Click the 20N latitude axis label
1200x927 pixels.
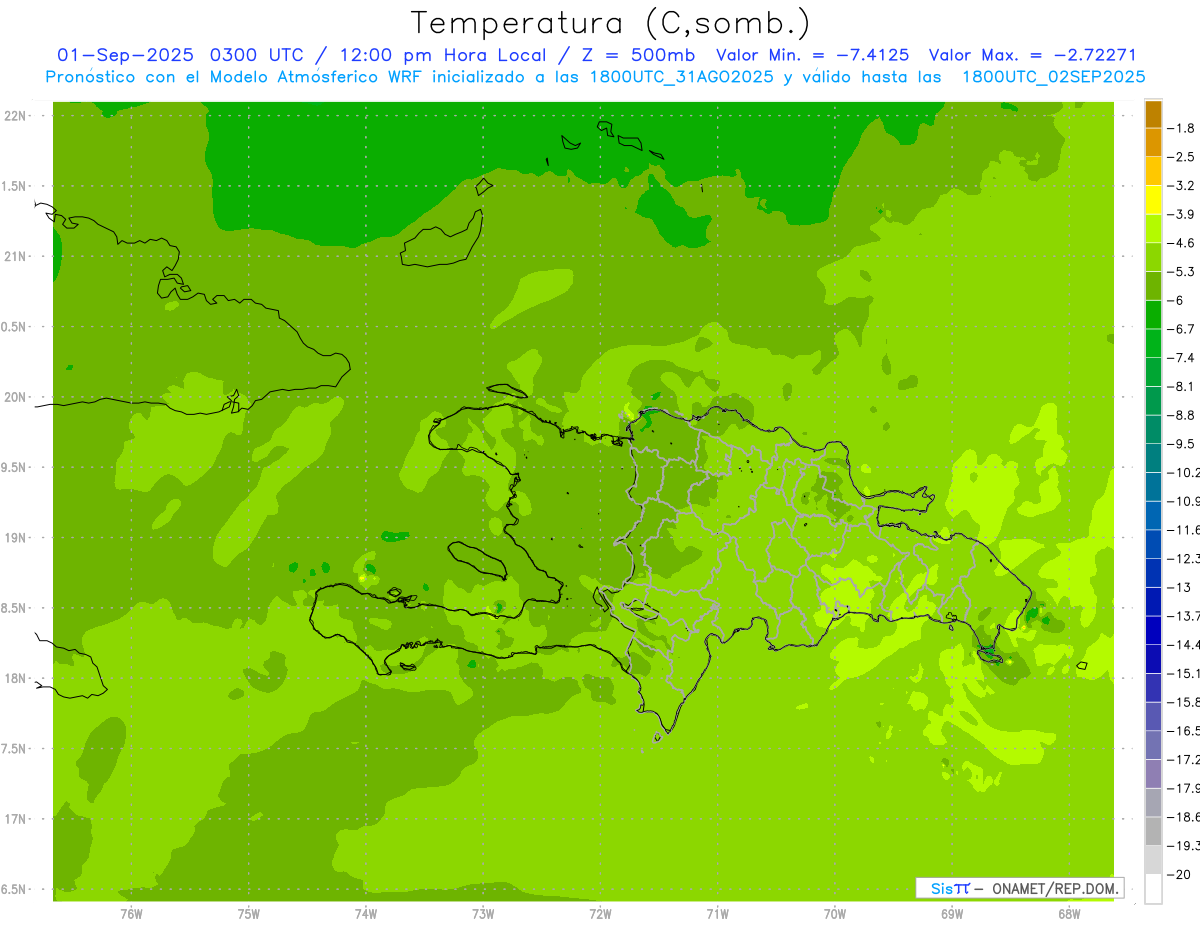coord(16,397)
